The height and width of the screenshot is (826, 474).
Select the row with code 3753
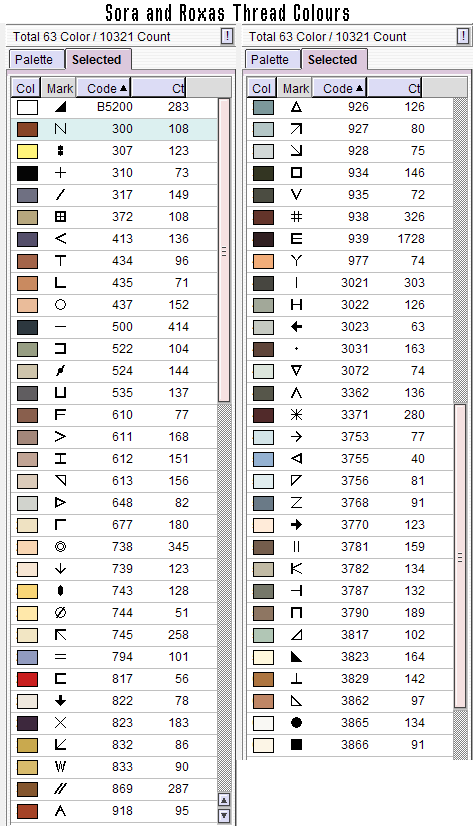350,437
